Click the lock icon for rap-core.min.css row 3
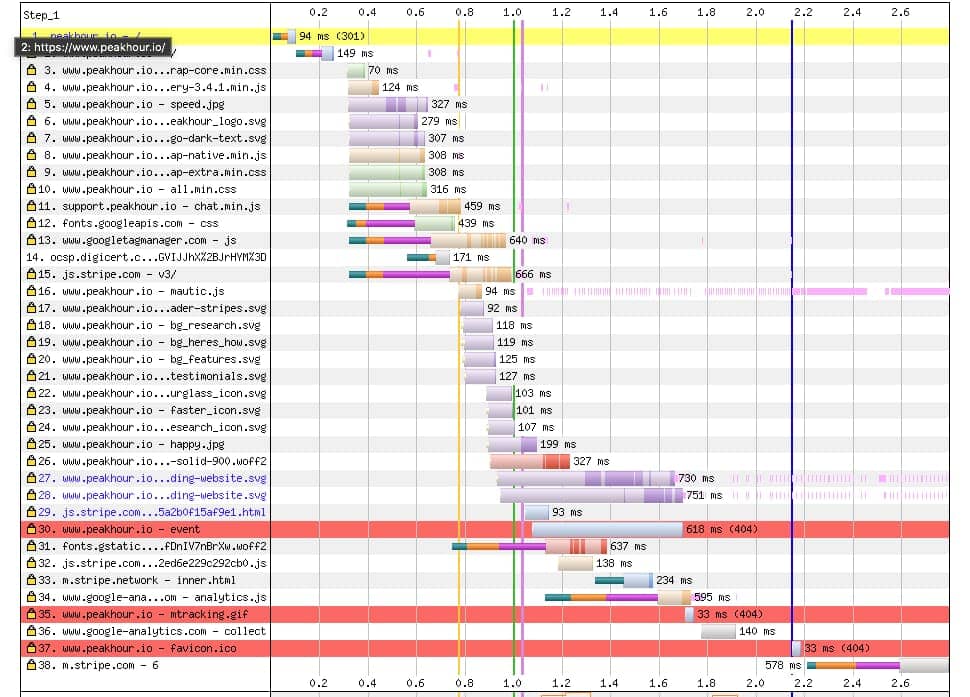This screenshot has height=697, width=970. point(32,70)
